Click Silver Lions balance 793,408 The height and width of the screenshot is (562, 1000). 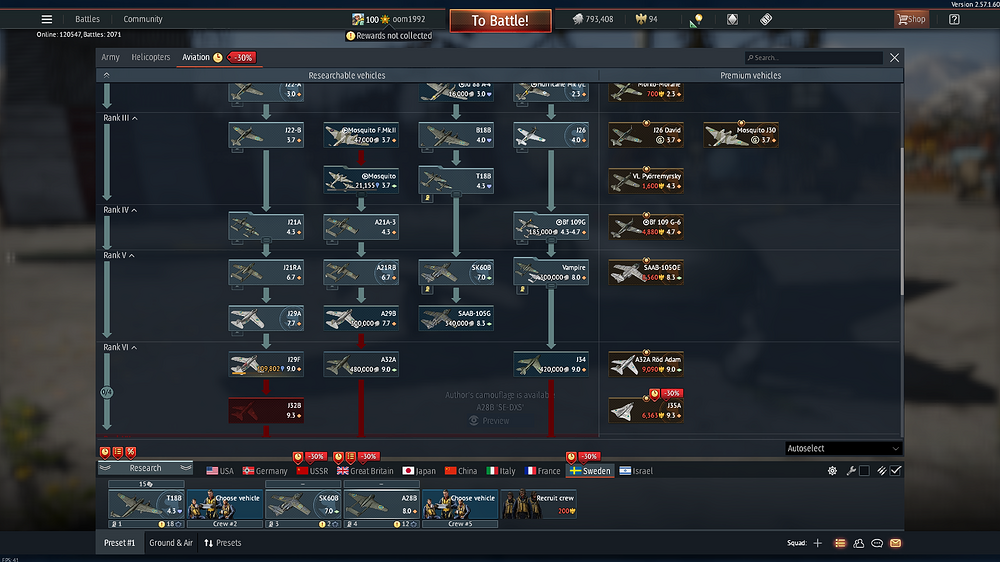click(592, 19)
